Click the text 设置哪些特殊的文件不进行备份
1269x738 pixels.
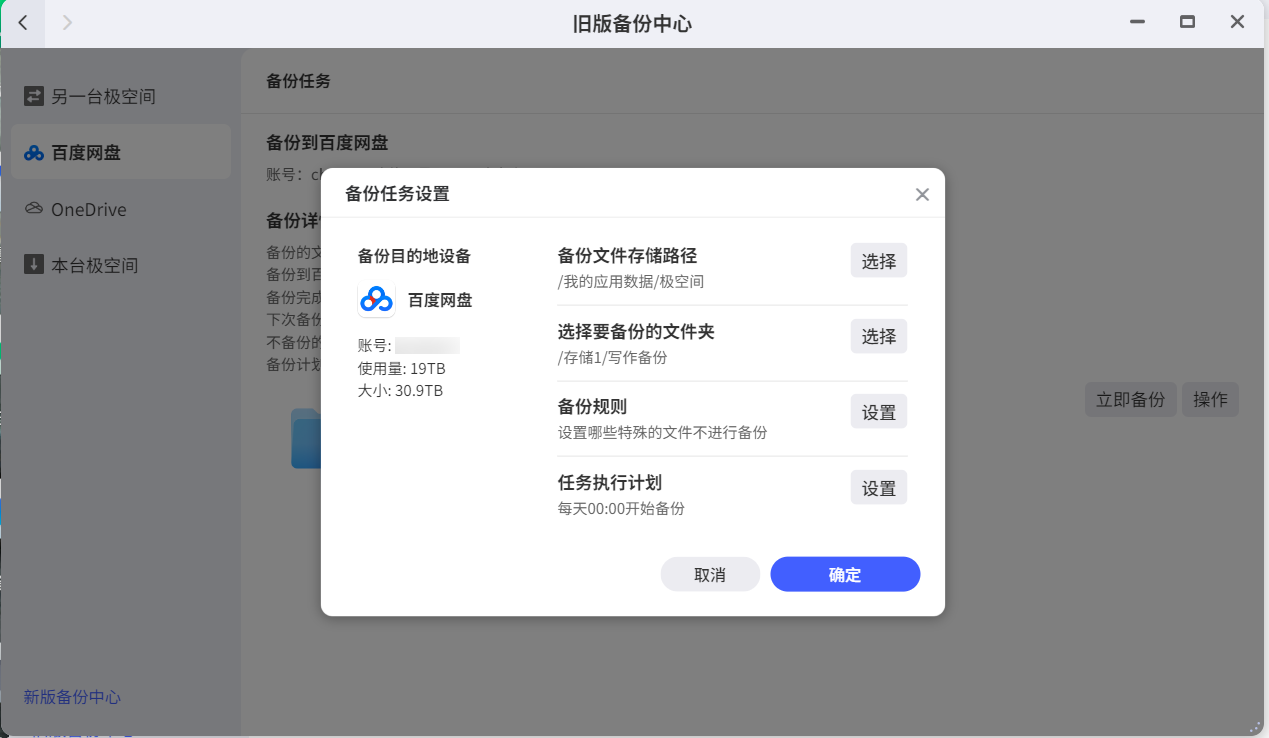click(x=662, y=432)
